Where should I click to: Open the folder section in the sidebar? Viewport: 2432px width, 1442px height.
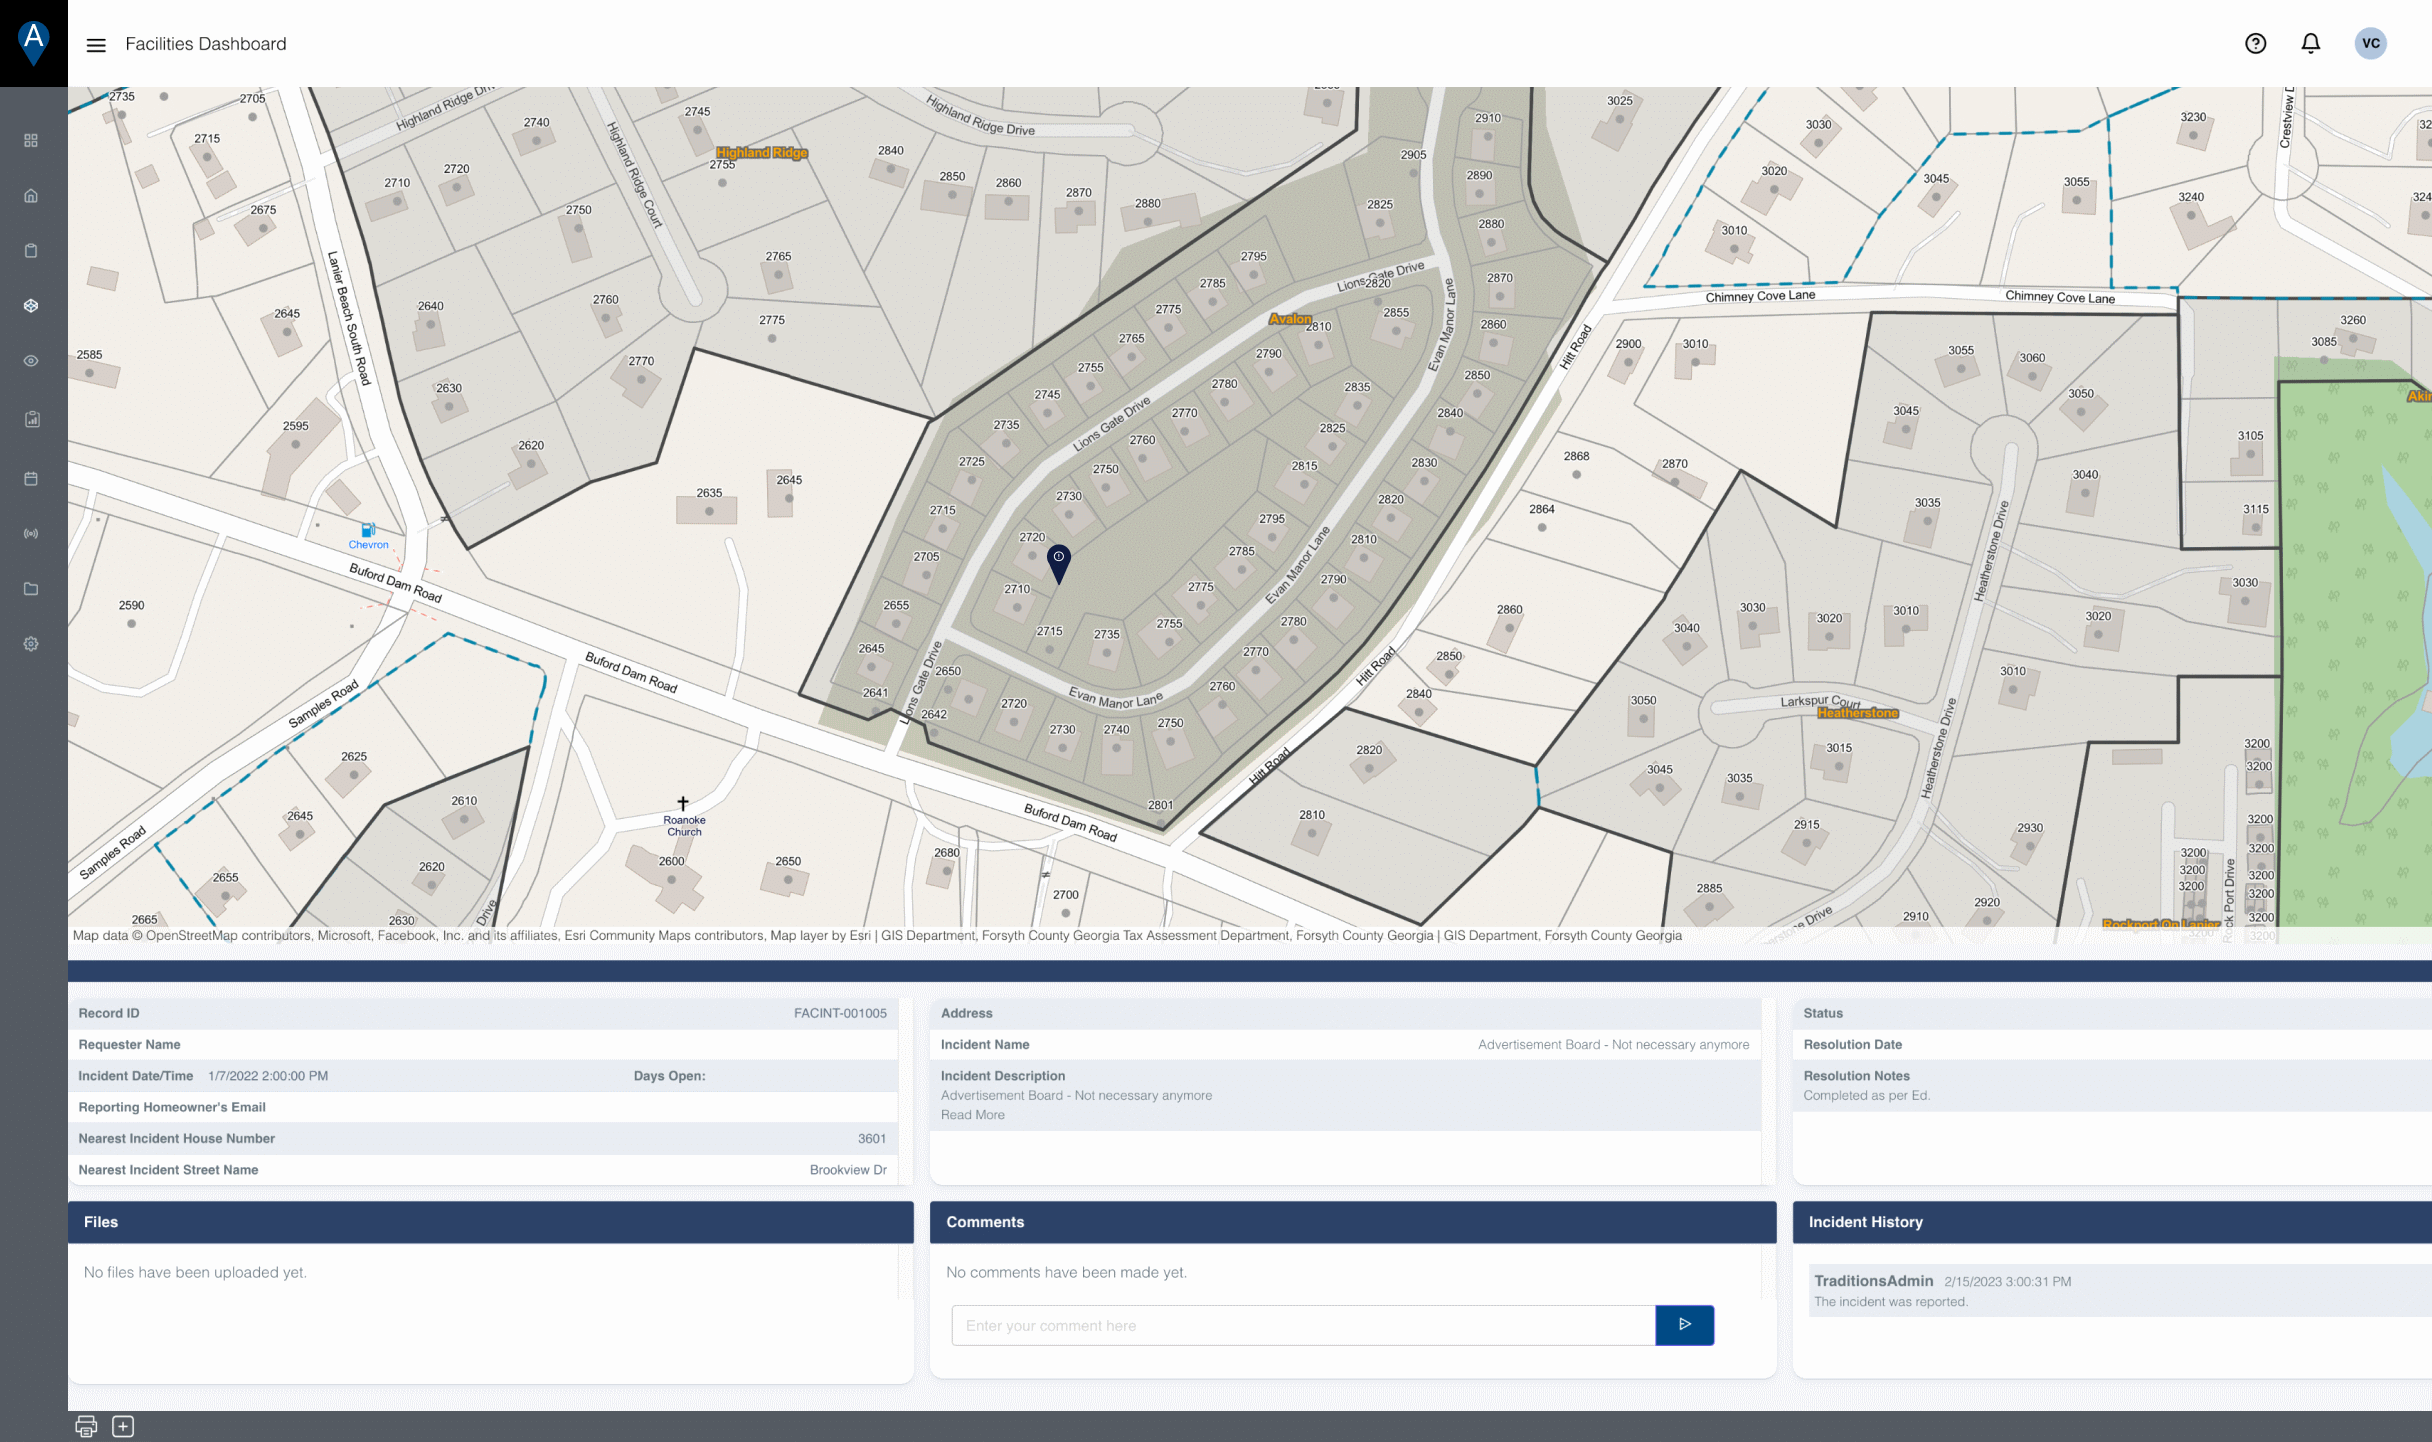(31, 589)
